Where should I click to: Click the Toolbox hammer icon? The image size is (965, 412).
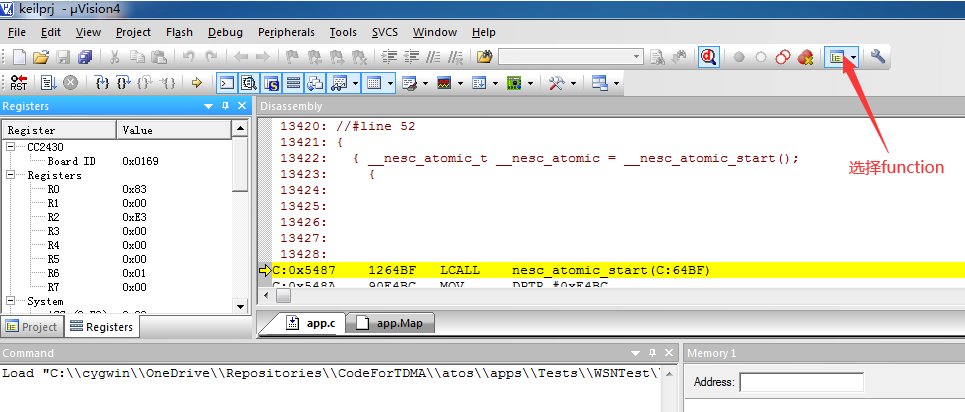pyautogui.click(x=556, y=83)
